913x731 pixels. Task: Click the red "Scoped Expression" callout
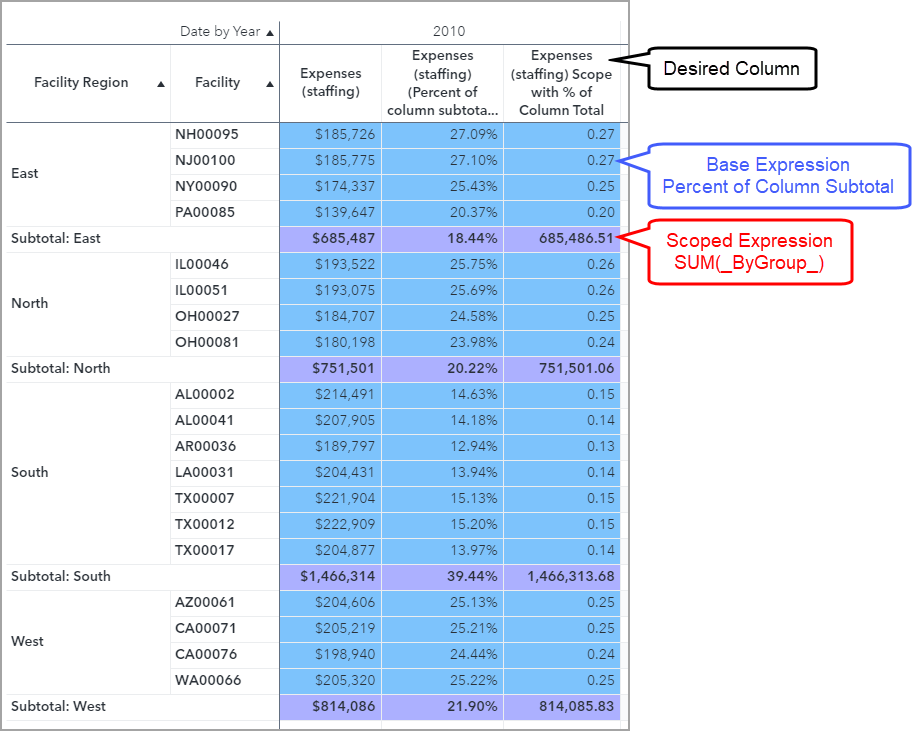[748, 252]
